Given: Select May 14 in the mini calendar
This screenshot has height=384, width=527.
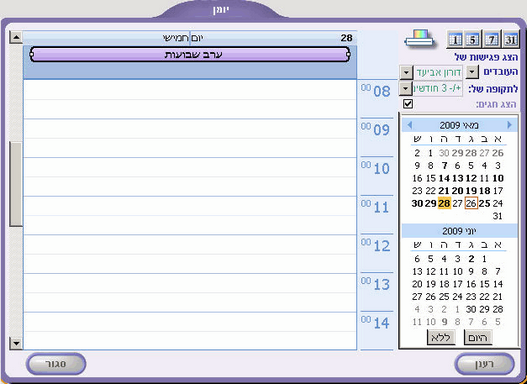Looking at the screenshot, I should tap(444, 178).
